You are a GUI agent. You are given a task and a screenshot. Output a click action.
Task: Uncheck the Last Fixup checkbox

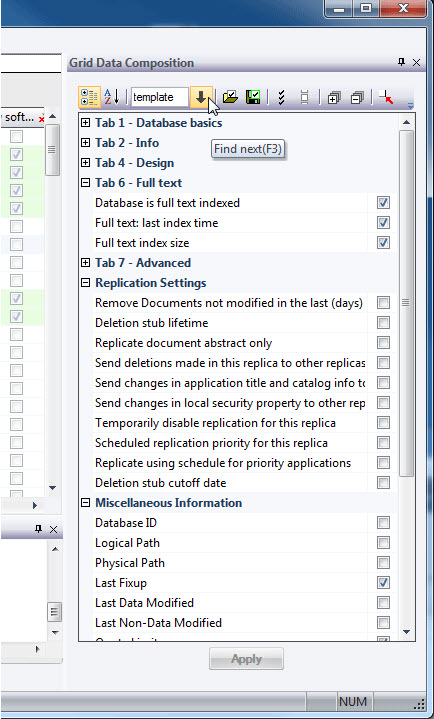[x=383, y=583]
